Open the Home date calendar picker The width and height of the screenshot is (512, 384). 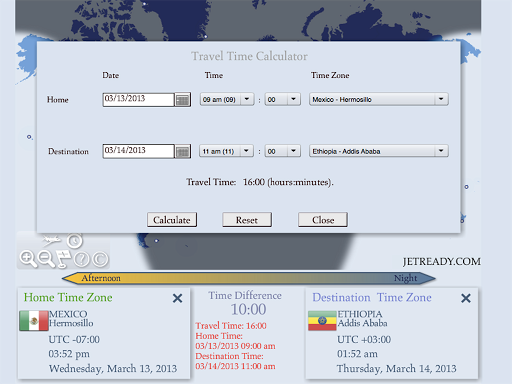click(x=183, y=100)
